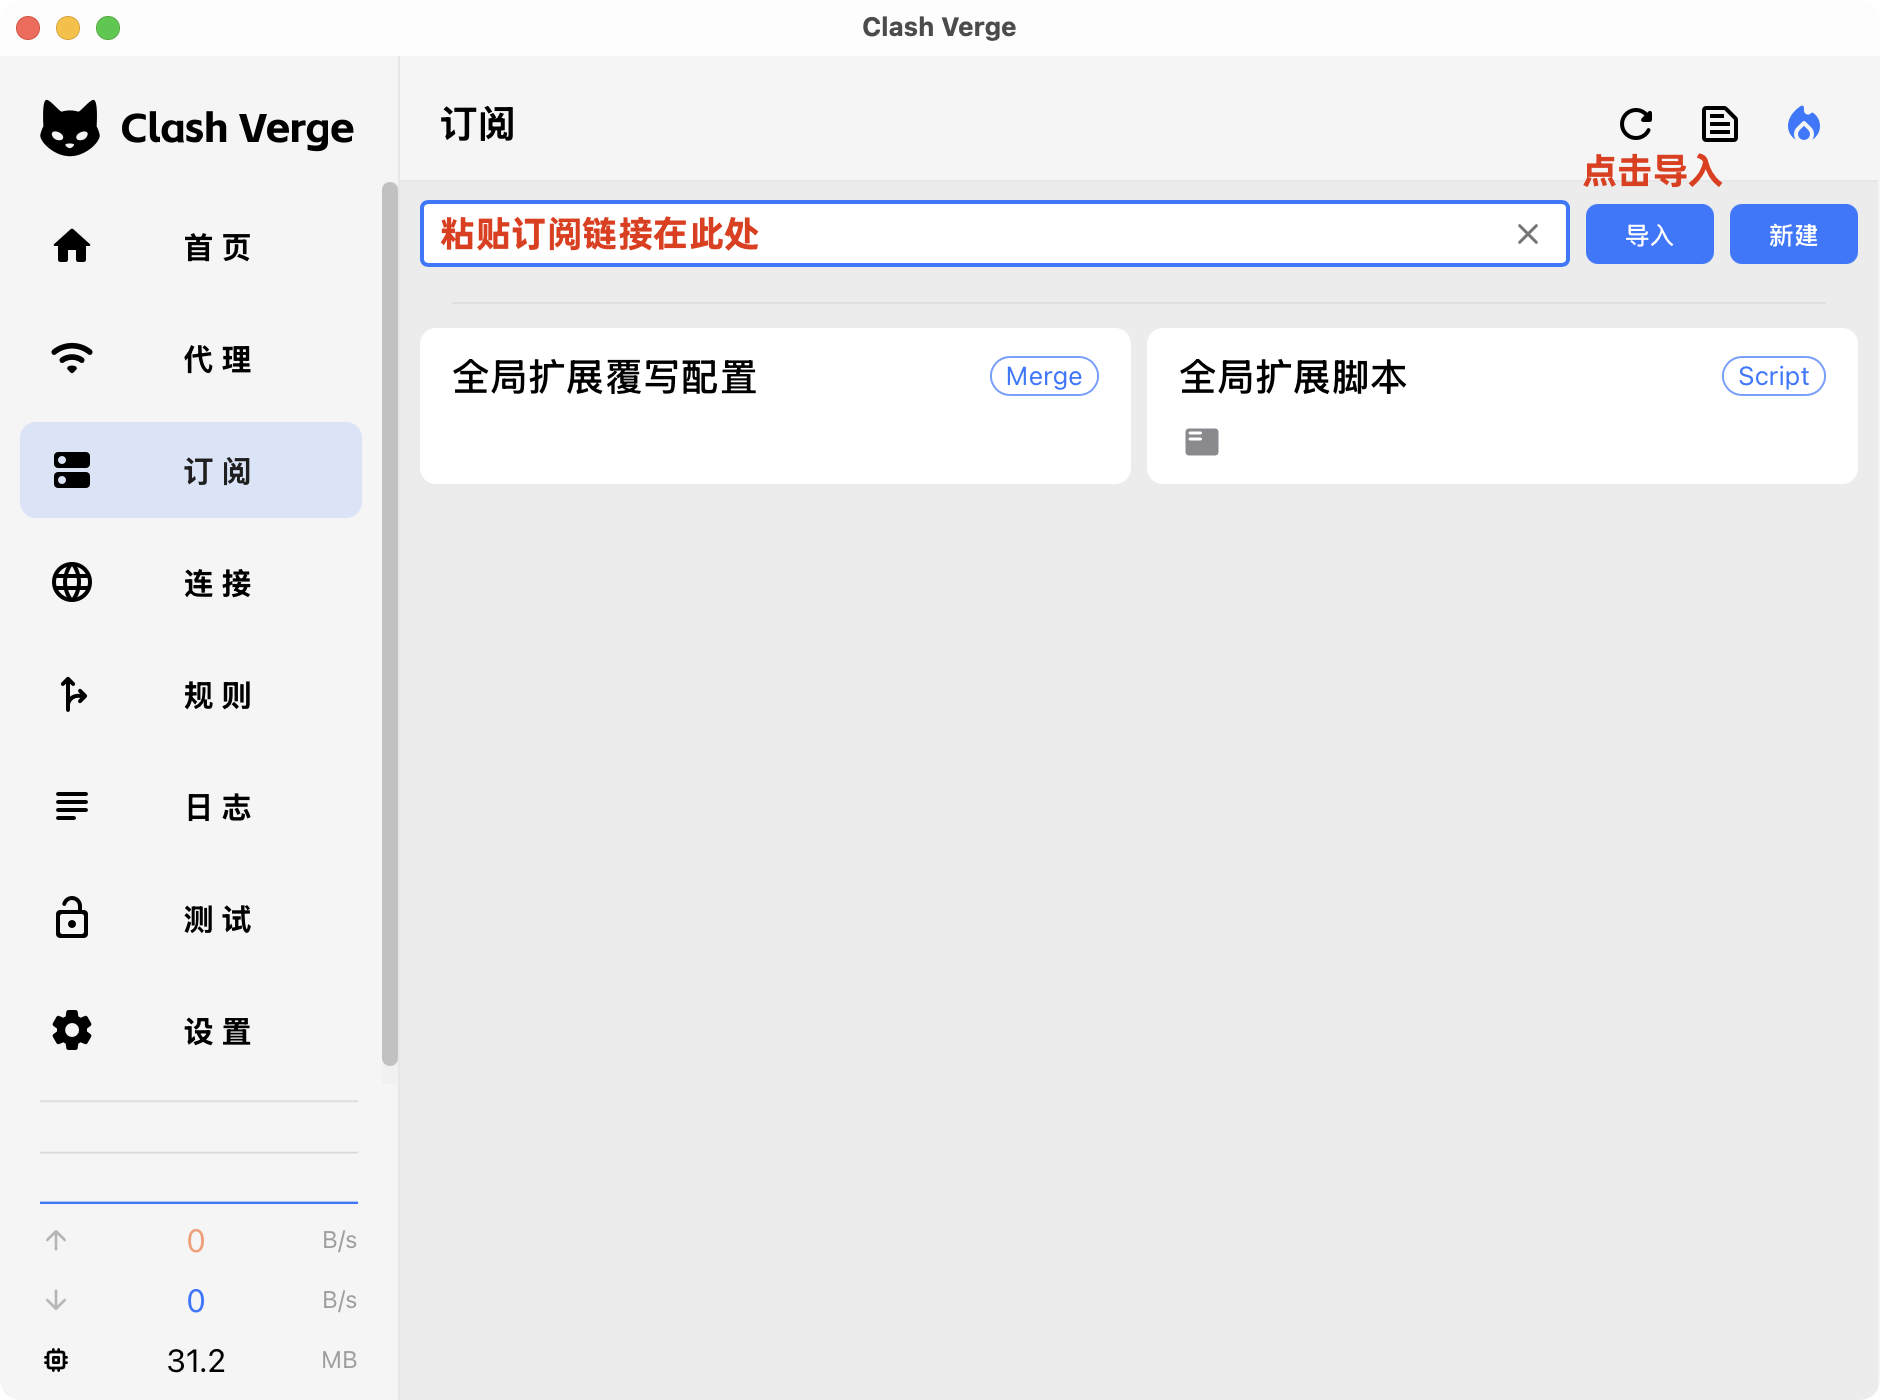
Task: Click the 新建 new profile button
Action: (x=1794, y=234)
